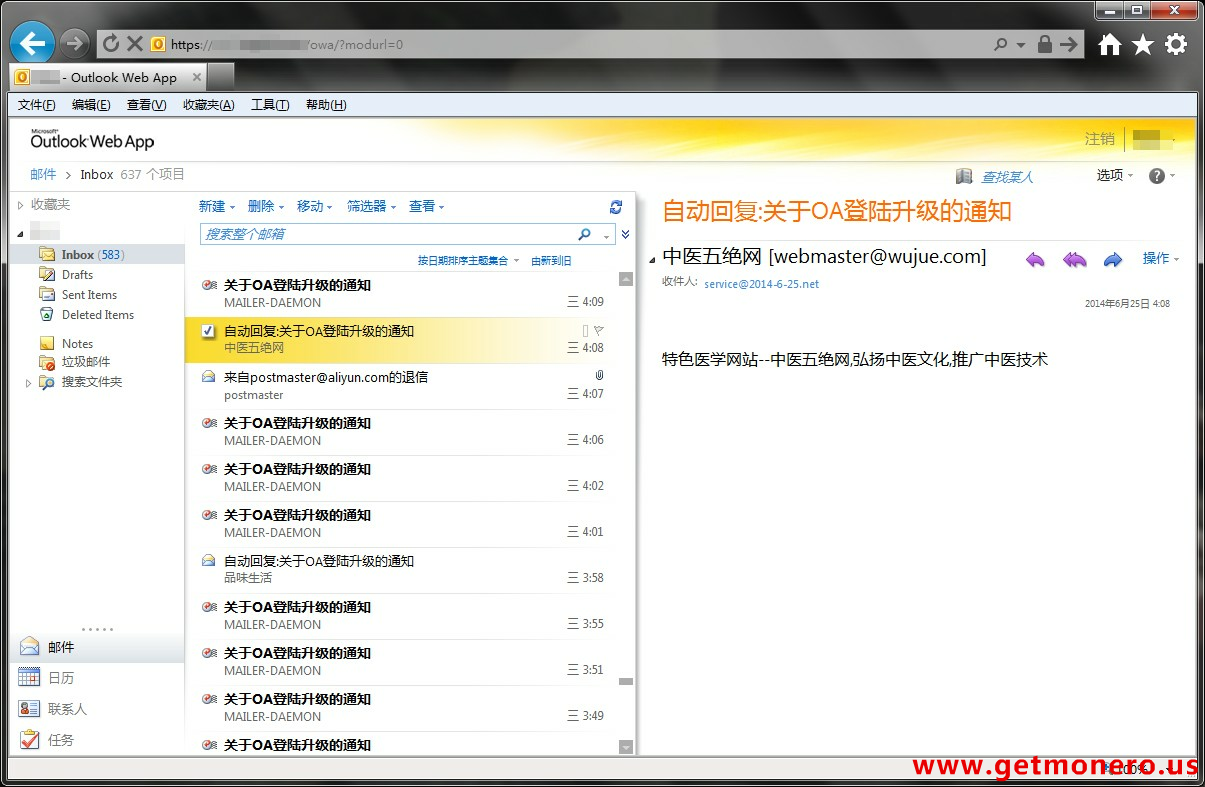Expand the 搜索文件夹 tree node
The height and width of the screenshot is (787, 1205).
point(28,382)
